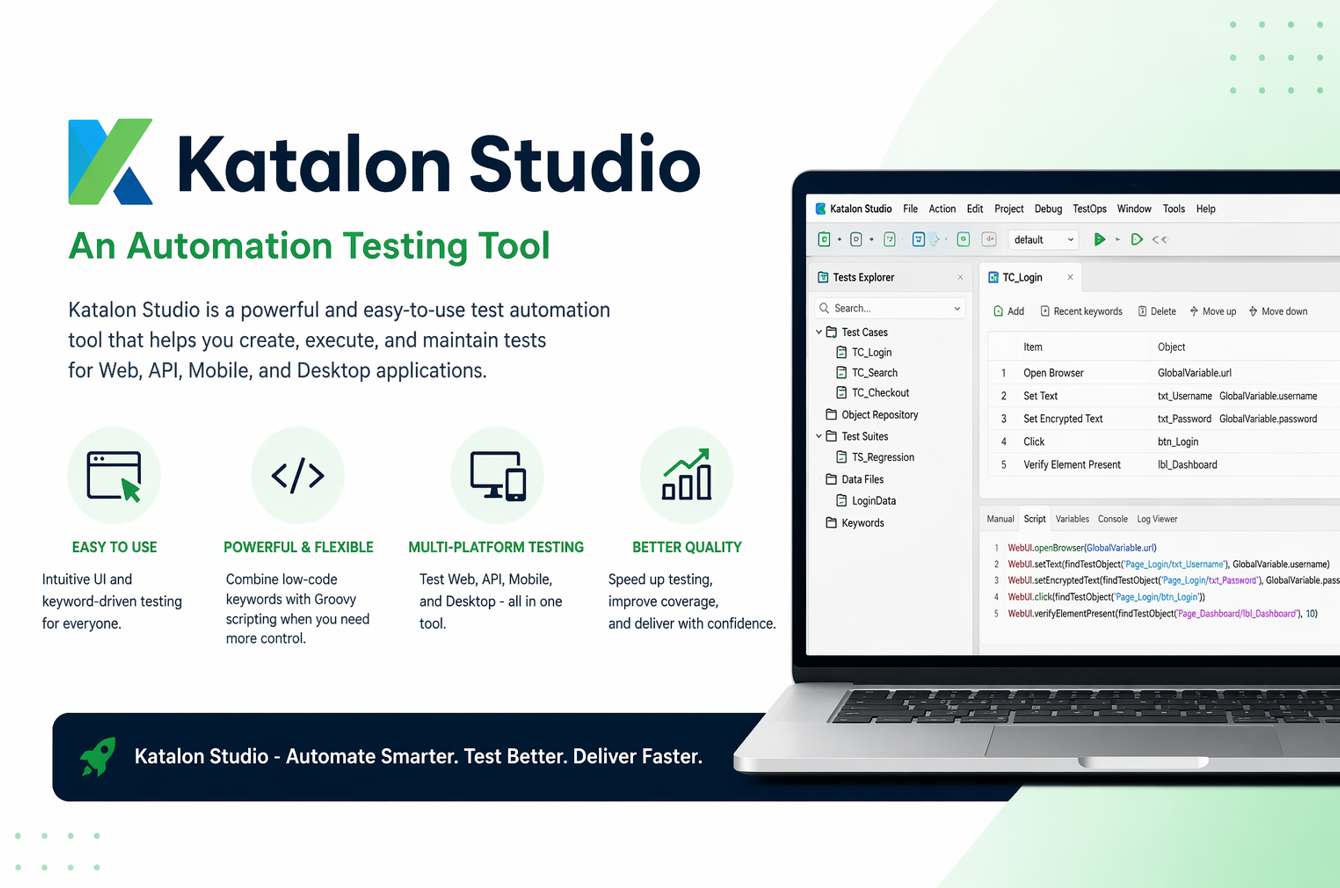The height and width of the screenshot is (888, 1340).
Task: Click the green clipboard toolbar icon lettered C
Action: (x=825, y=240)
